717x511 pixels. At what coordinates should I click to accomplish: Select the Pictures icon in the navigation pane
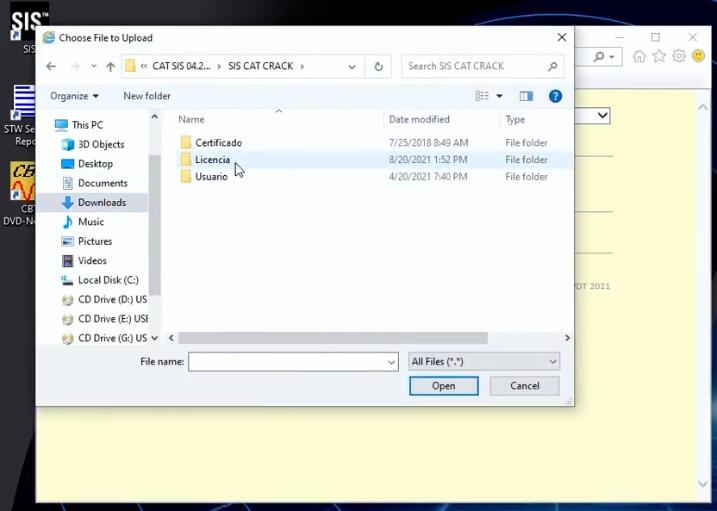click(68, 241)
